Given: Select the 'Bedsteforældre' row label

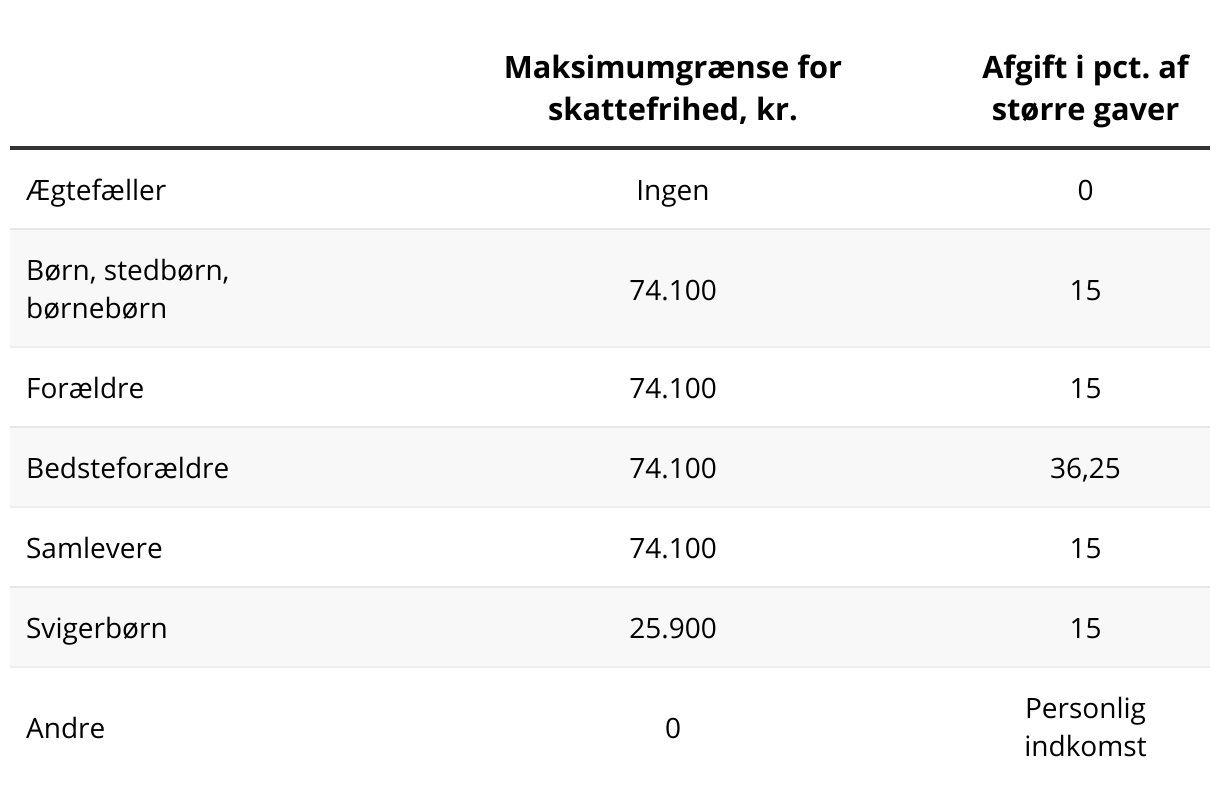Looking at the screenshot, I should click(128, 468).
